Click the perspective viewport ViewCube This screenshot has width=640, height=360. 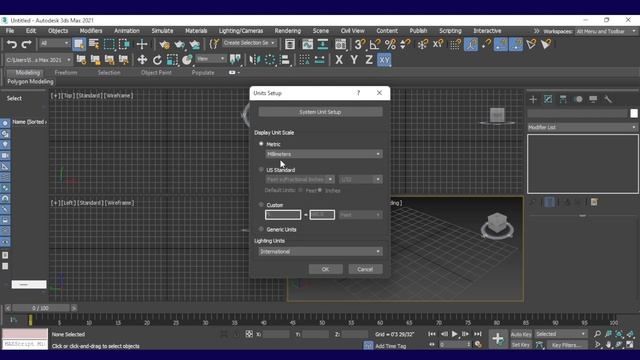tap(497, 225)
